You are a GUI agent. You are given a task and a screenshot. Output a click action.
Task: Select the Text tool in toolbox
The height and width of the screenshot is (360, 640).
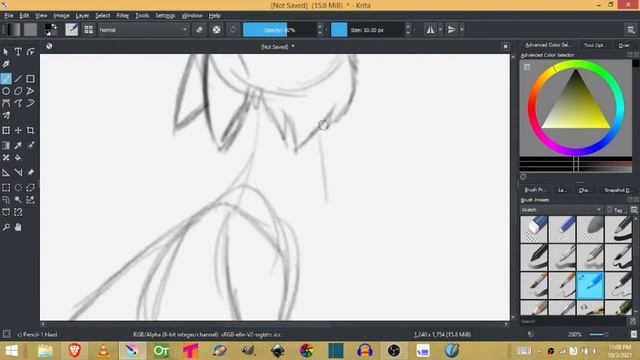[x=18, y=52]
